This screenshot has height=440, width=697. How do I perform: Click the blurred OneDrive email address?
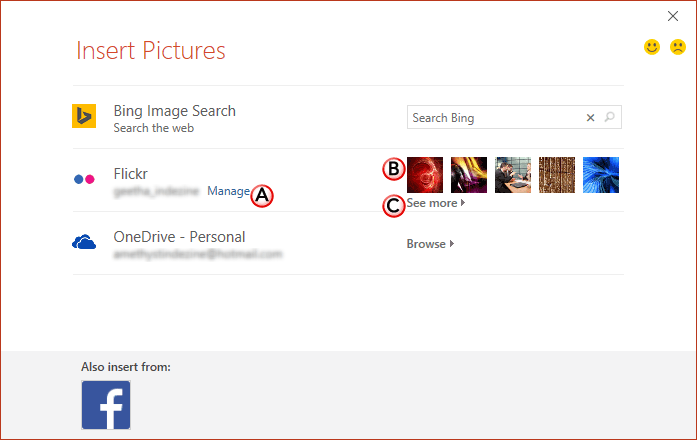pos(198,254)
